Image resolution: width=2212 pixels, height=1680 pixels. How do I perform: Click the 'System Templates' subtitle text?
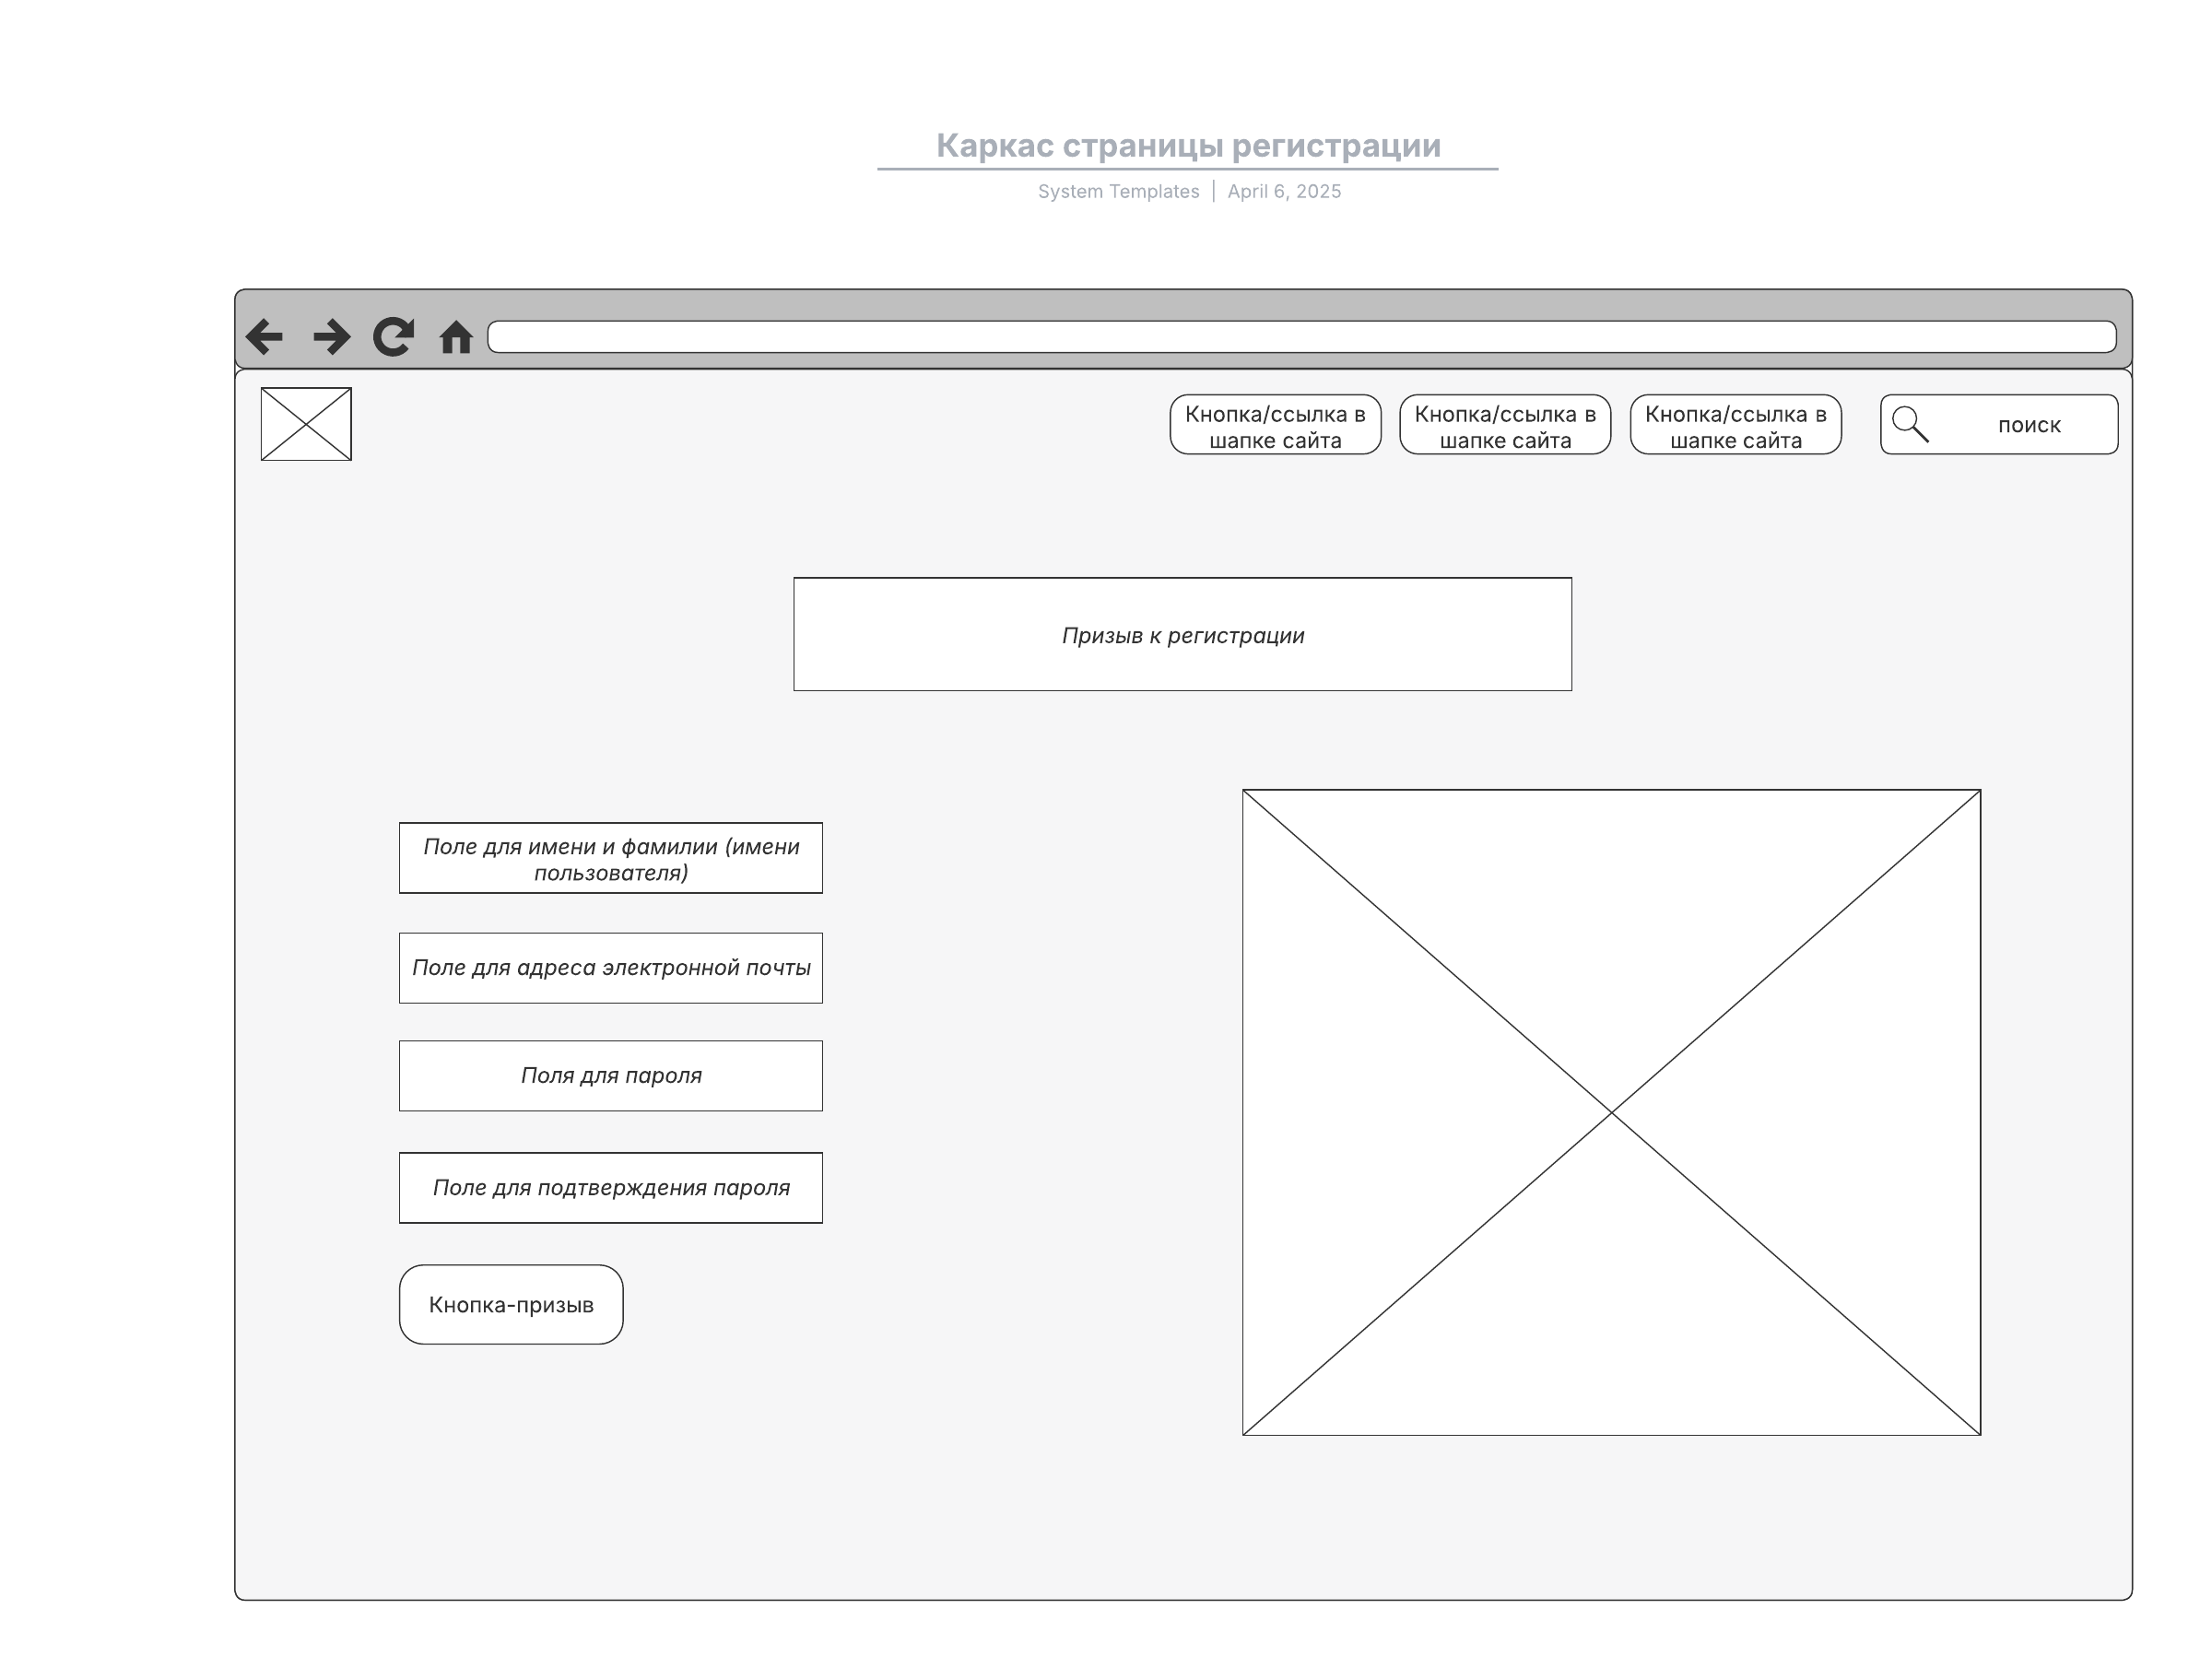(1118, 191)
